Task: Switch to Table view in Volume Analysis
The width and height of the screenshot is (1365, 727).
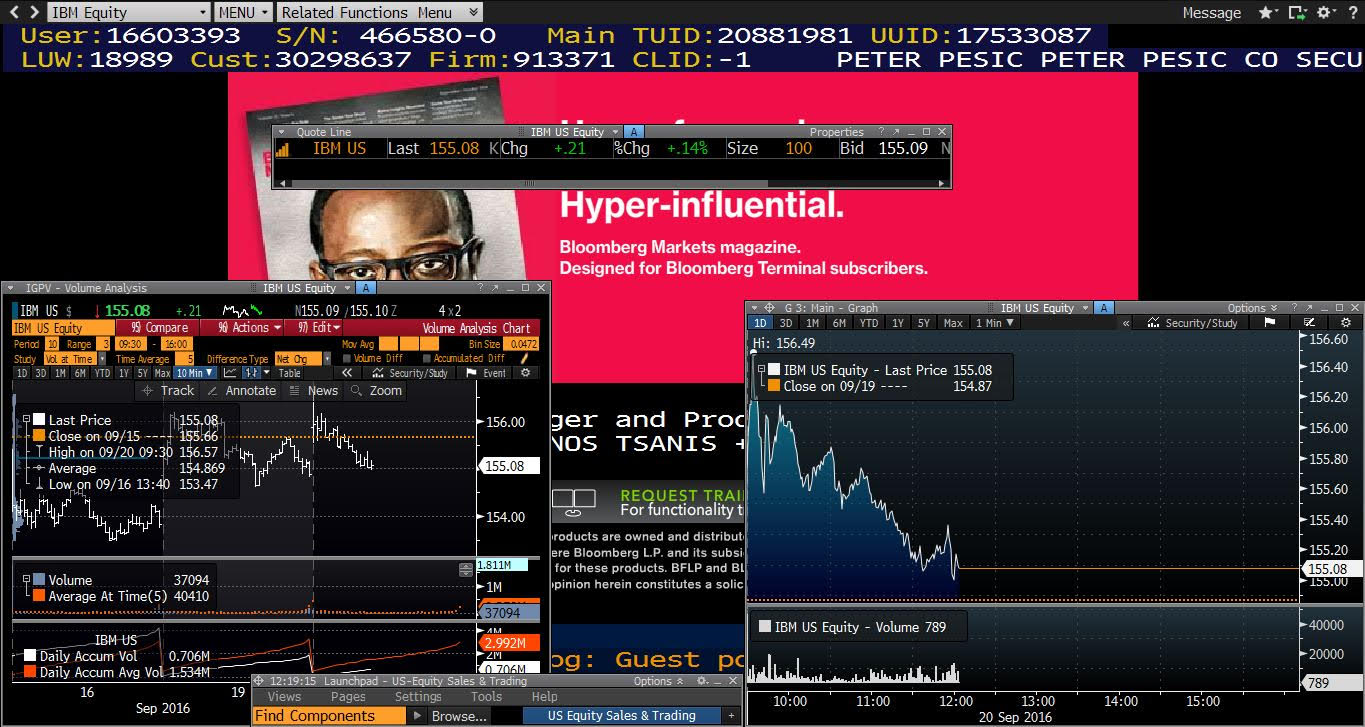Action: [289, 373]
